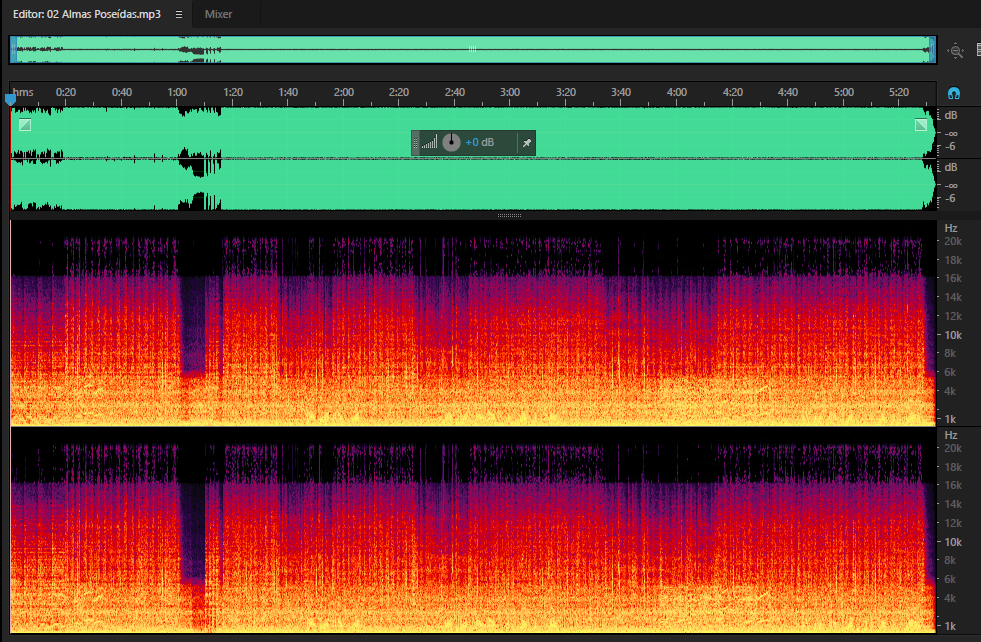Click the Fade Out handle on the waveform
The image size is (981, 642).
[x=921, y=125]
